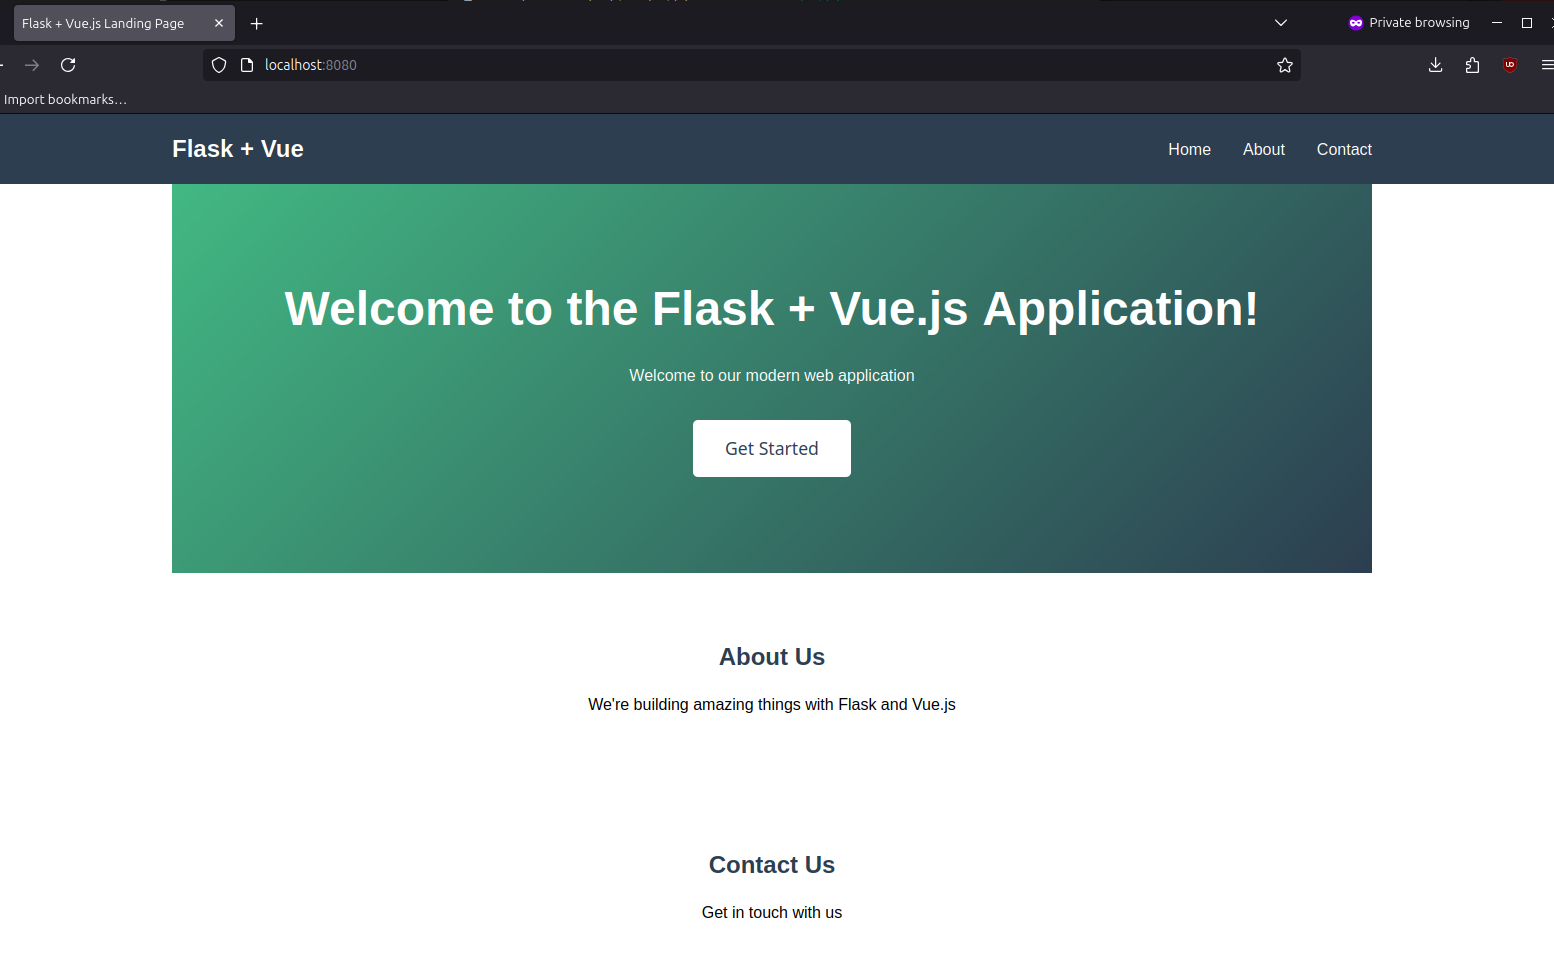Screen dimensions: 1554x964
Task: Click the Flask + Vue site logo
Action: (238, 149)
